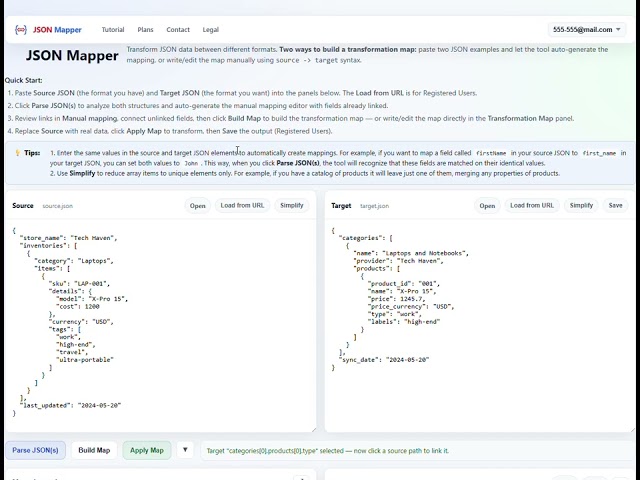This screenshot has height=480, width=640.
Task: Click inside the Source JSON editor at "store_name"
Action: coord(68,238)
